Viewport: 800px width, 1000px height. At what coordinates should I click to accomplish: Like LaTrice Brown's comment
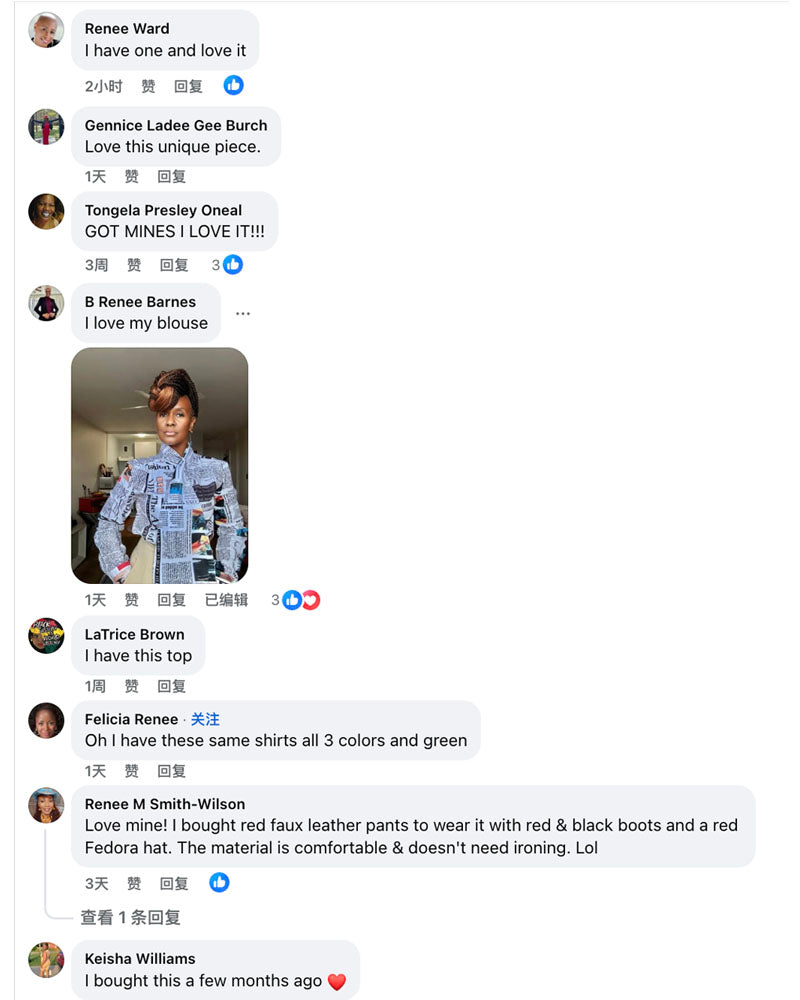tap(132, 686)
